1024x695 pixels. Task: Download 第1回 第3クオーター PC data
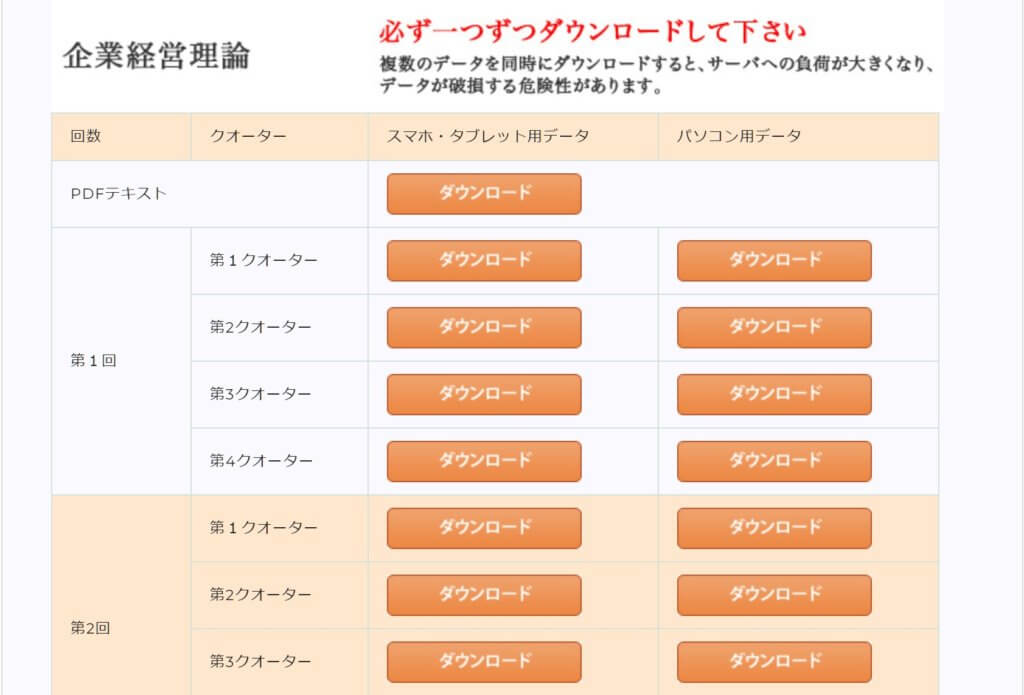(x=773, y=394)
